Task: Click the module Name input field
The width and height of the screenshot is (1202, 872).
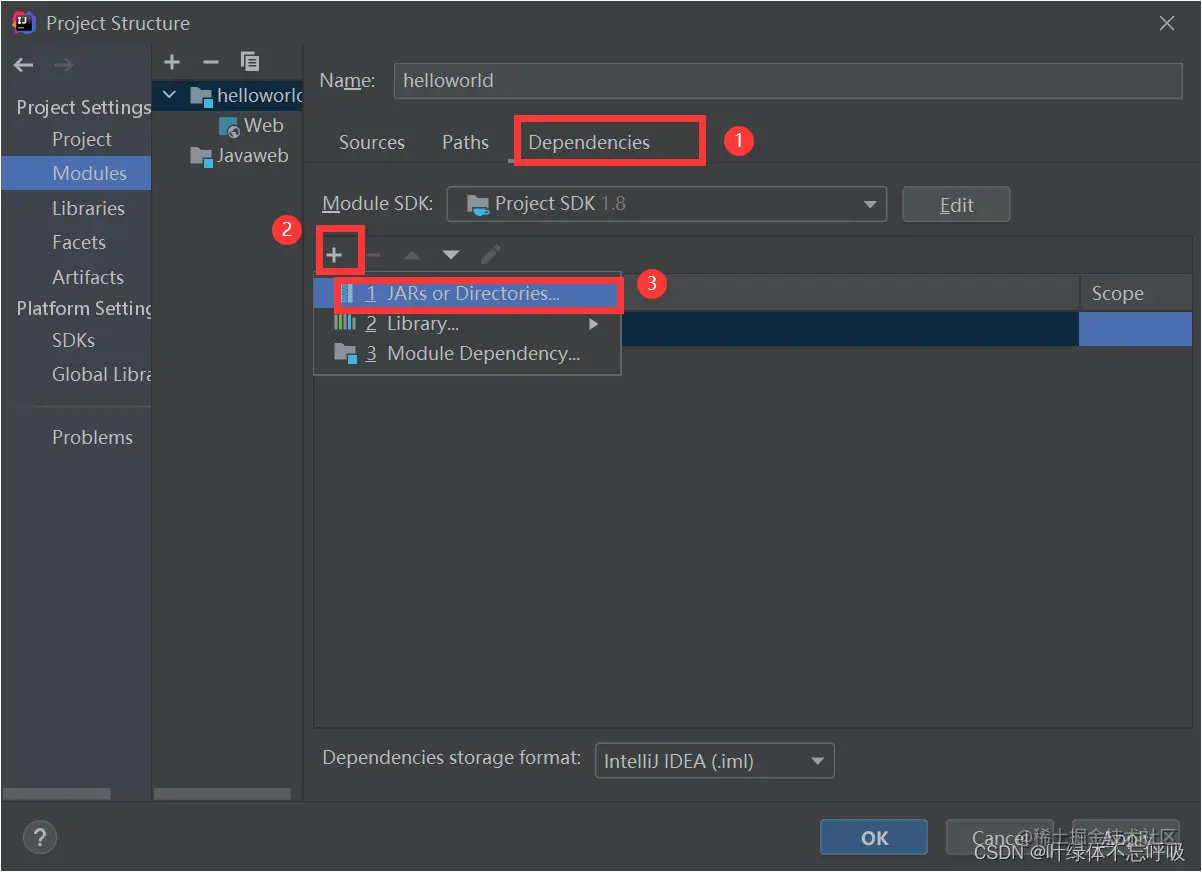Action: click(788, 80)
